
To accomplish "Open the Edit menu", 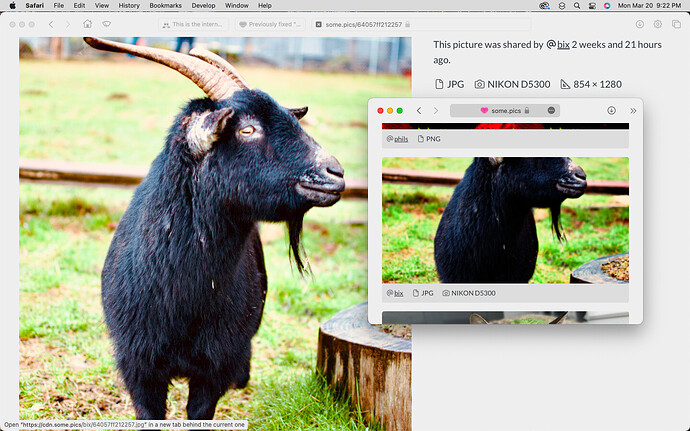I will click(79, 5).
